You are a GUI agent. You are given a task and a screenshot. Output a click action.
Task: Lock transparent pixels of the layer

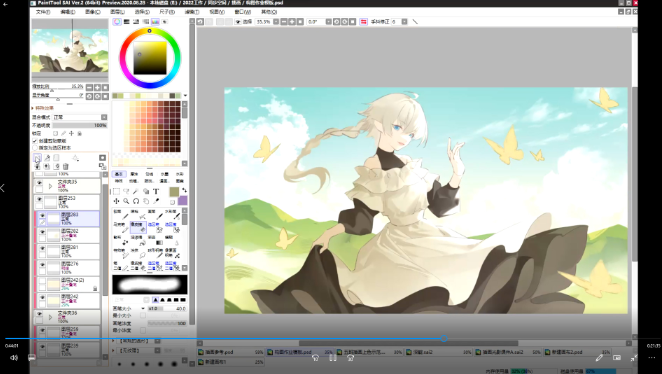pyautogui.click(x=55, y=133)
